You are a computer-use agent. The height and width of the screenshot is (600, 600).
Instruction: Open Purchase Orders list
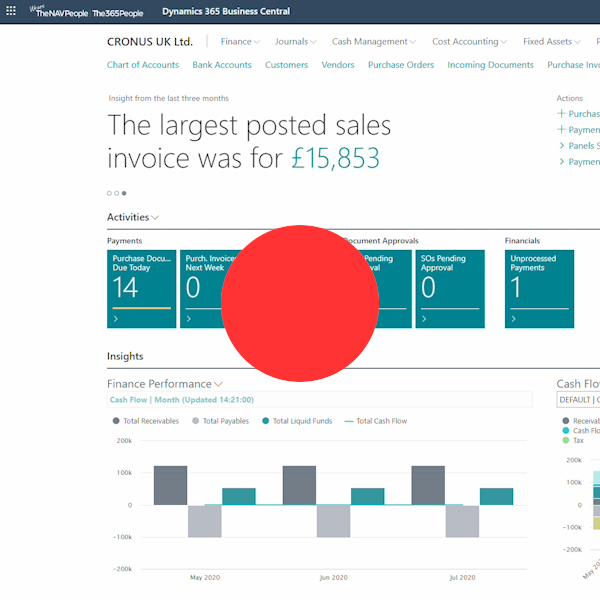click(x=401, y=65)
